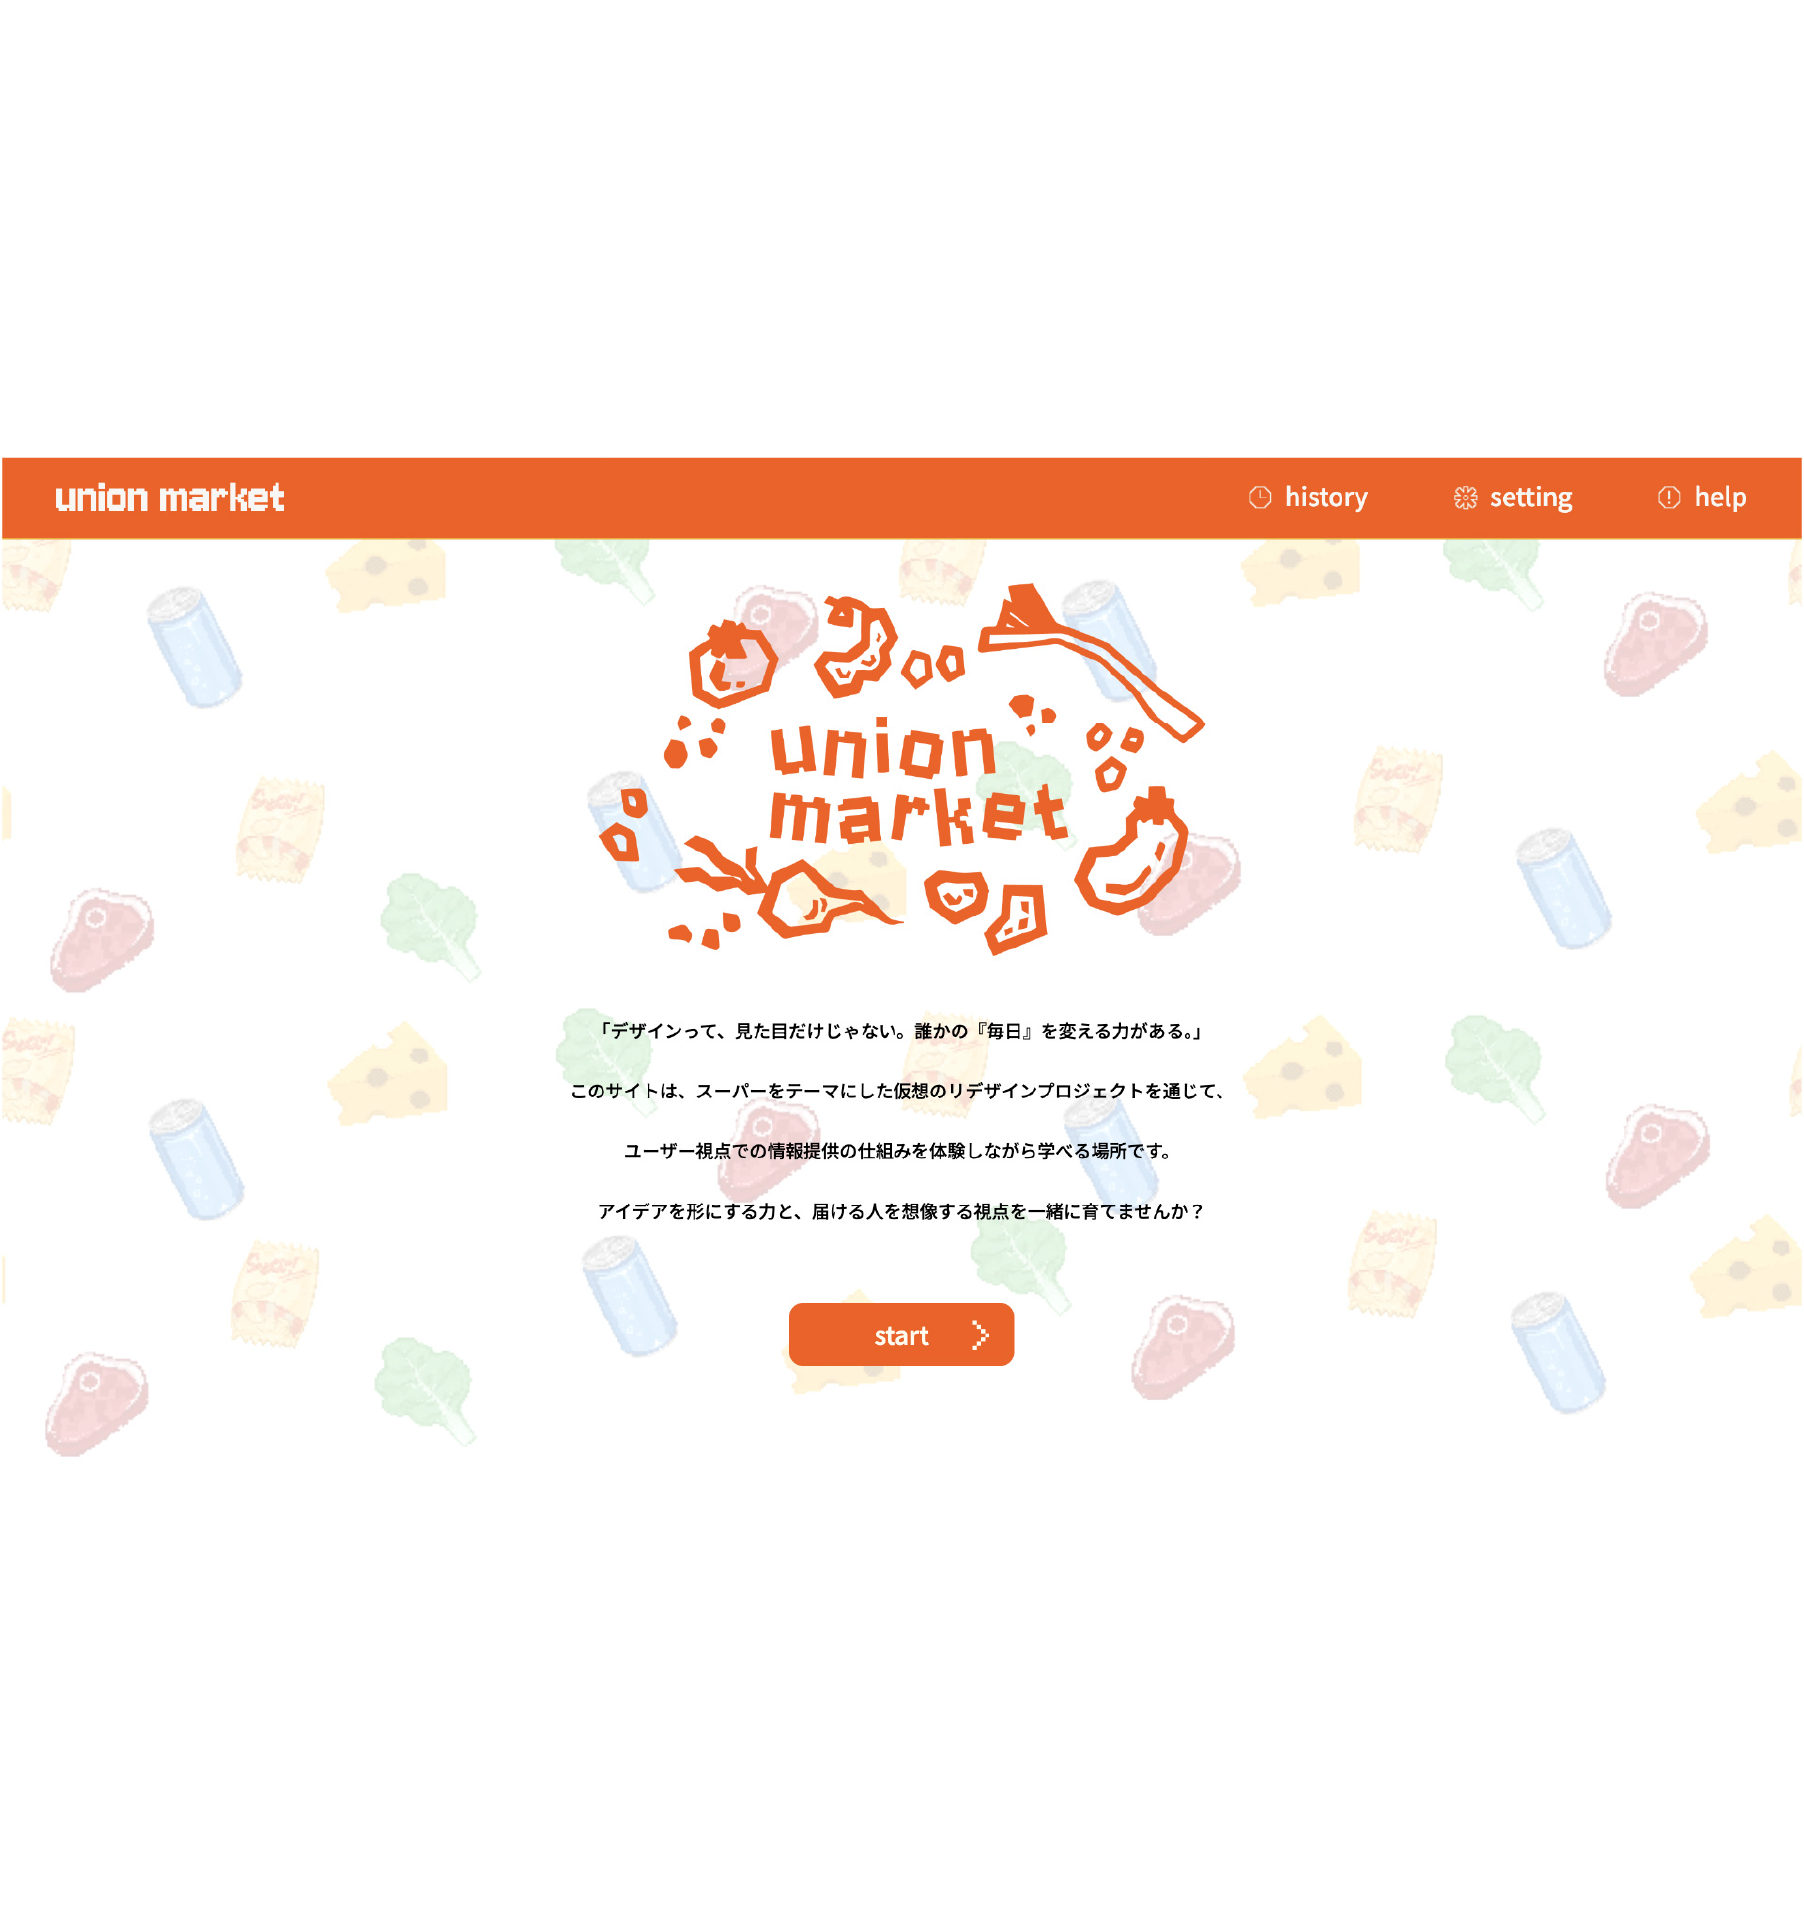Viewport: 1804px width, 1930px height.
Task: Click the quote line starting 「デザインって
Action: coord(901,1030)
